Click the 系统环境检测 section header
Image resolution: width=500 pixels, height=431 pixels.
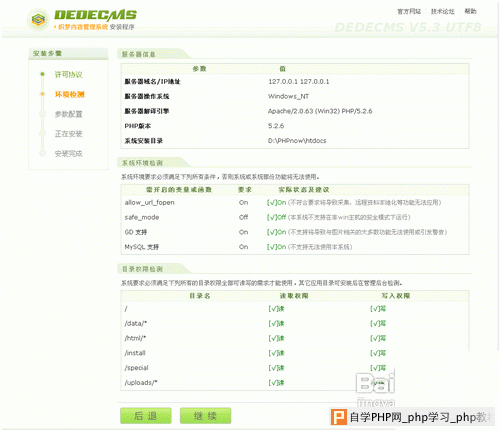click(142, 163)
